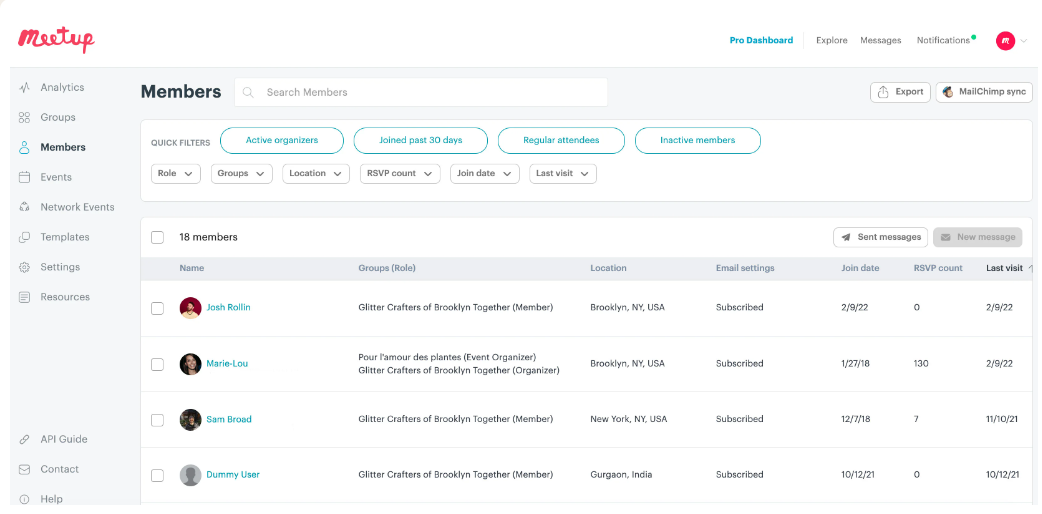
Task: Click the Network Events icon
Action: pos(24,208)
